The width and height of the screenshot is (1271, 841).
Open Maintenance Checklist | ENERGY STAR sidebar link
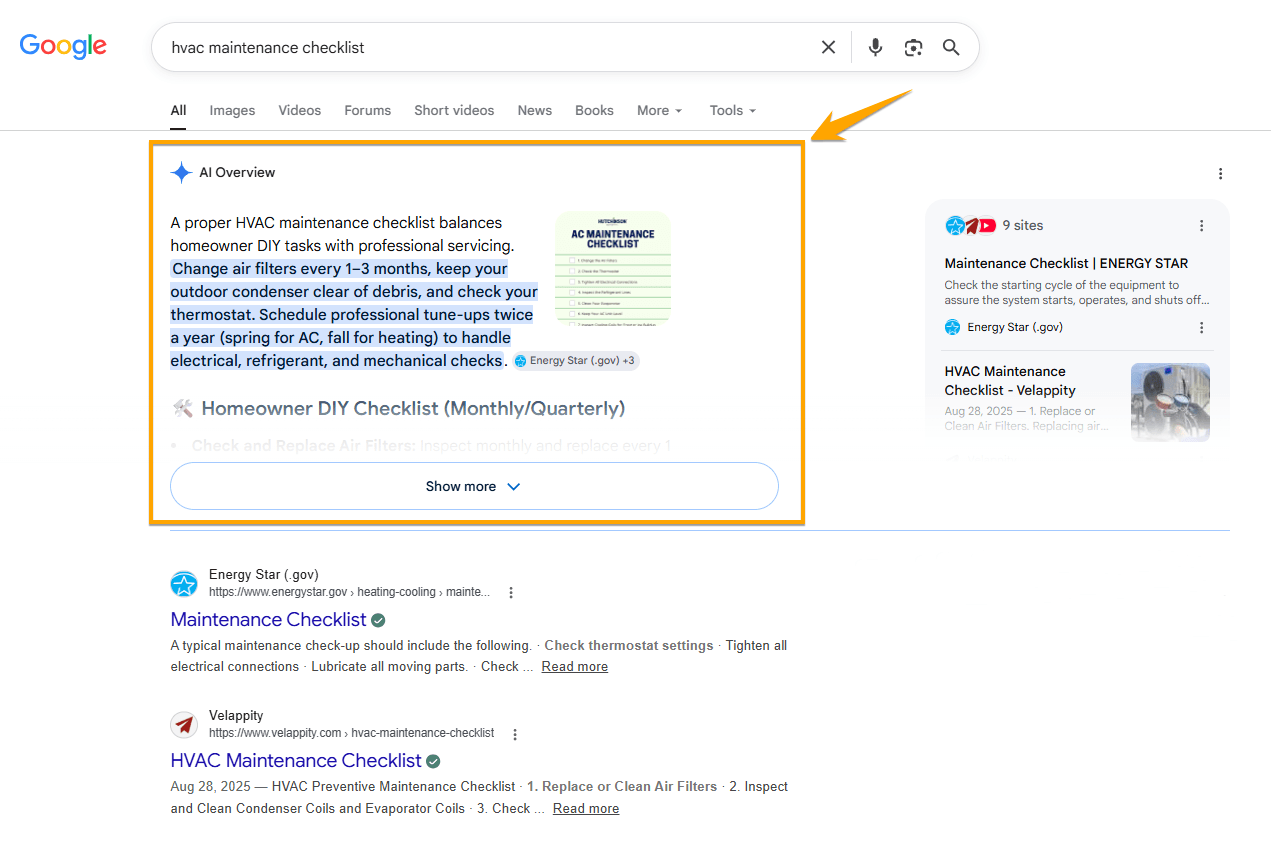point(1066,264)
